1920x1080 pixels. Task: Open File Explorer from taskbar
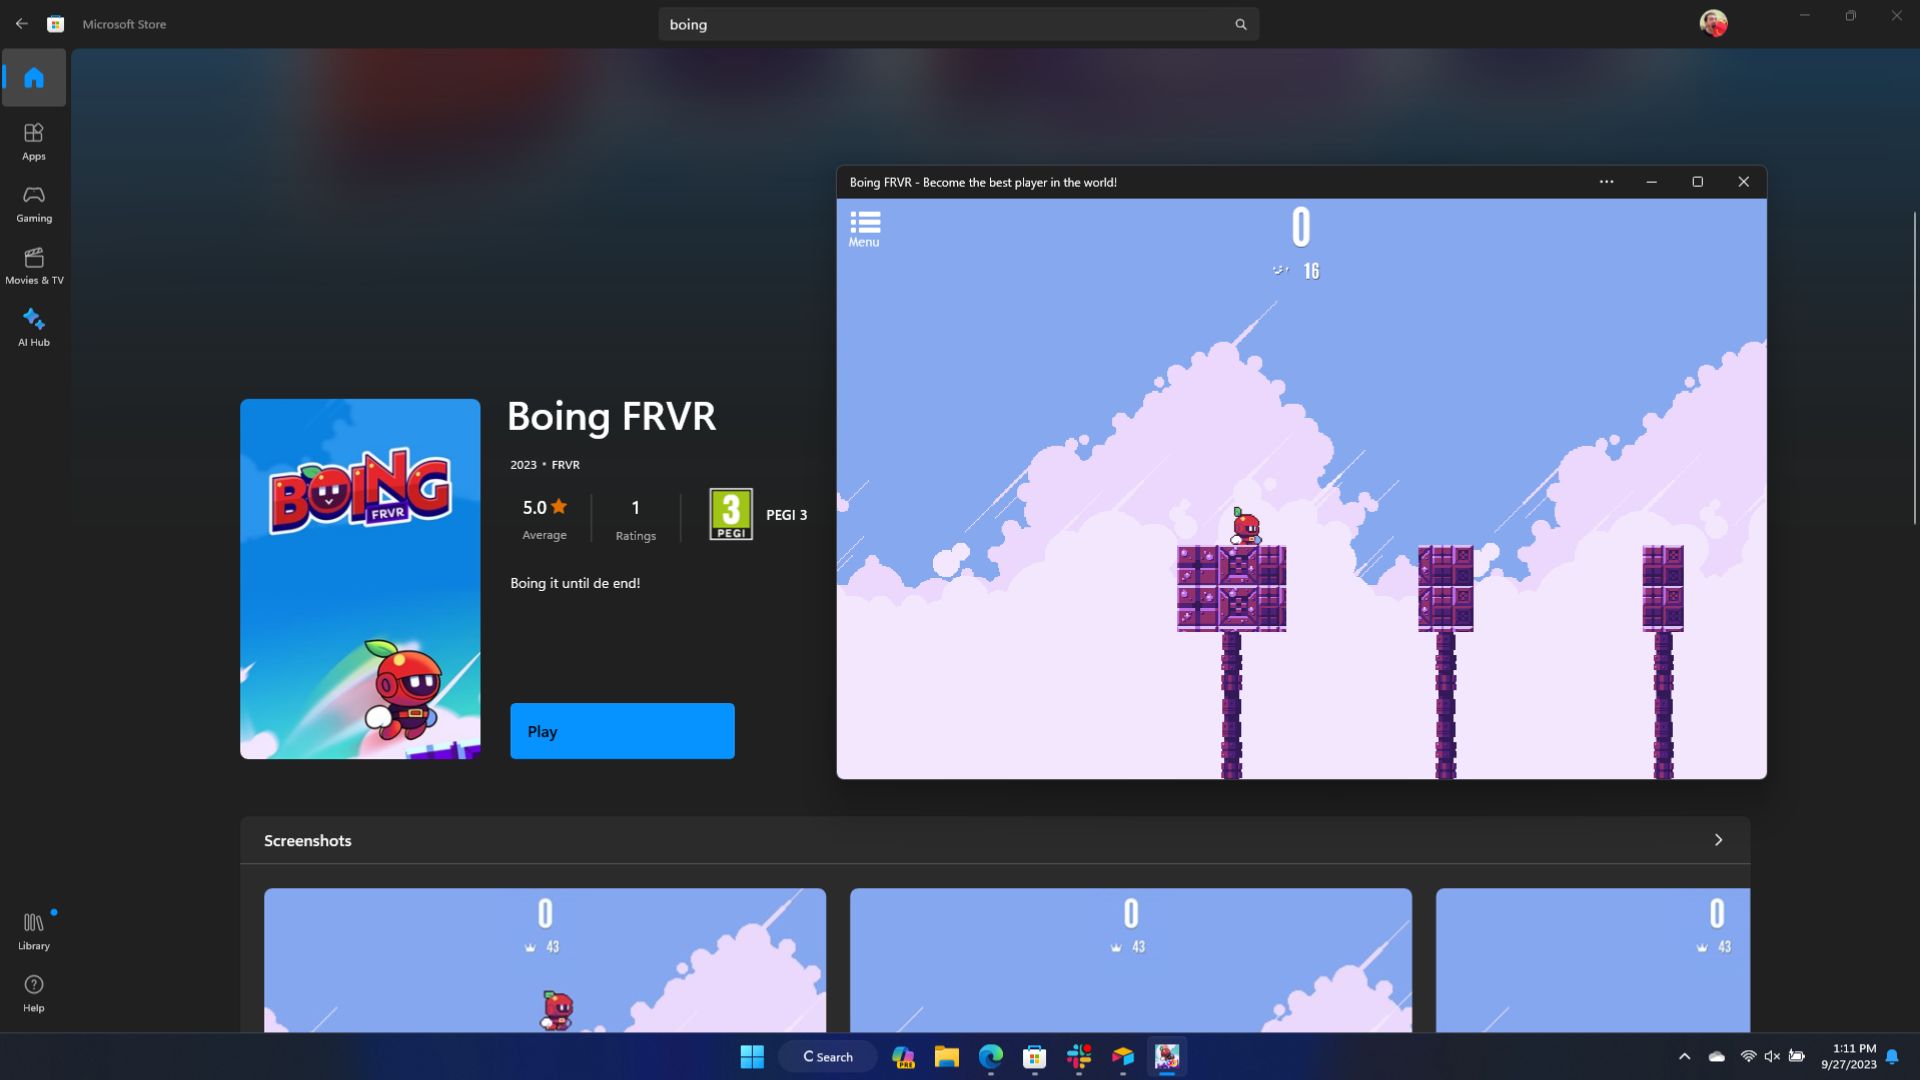pos(947,1057)
